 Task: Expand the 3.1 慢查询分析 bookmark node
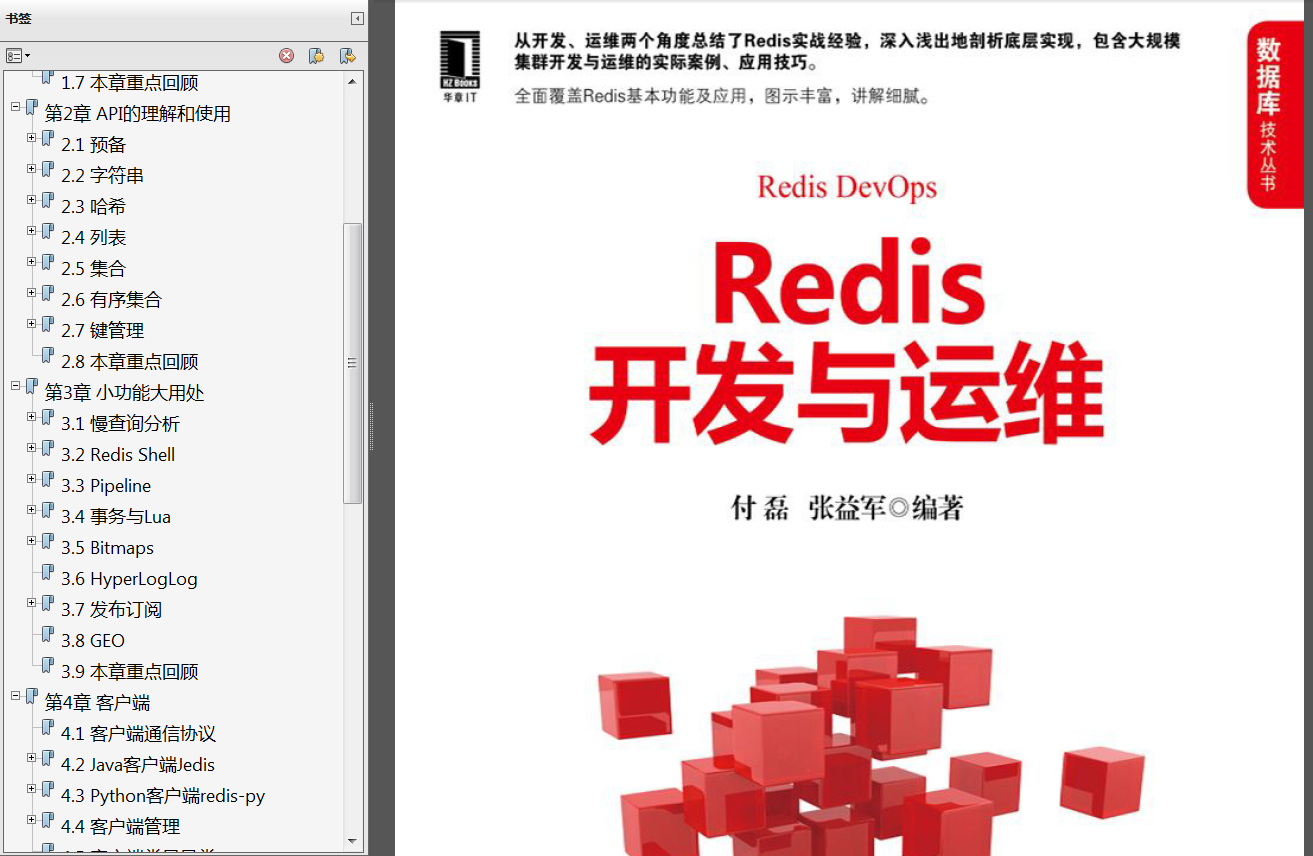coord(31,416)
